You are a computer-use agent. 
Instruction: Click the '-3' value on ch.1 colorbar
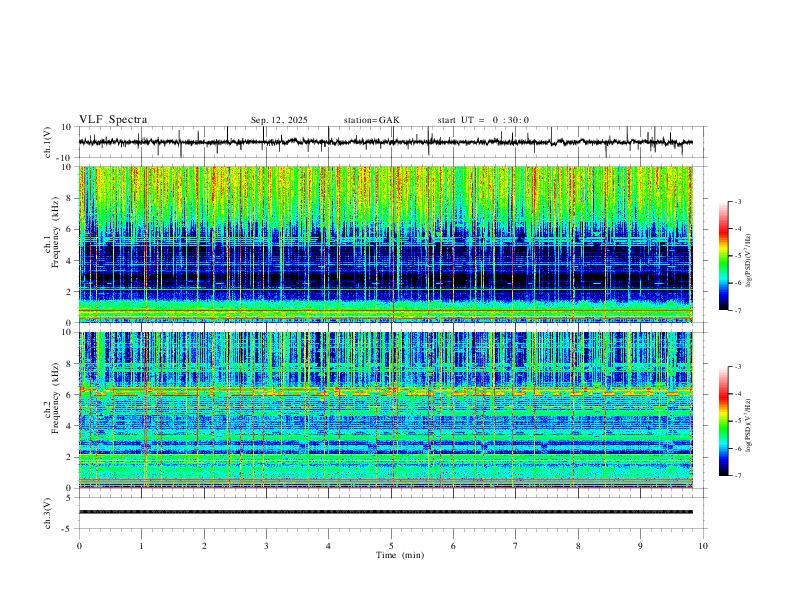[x=737, y=201]
